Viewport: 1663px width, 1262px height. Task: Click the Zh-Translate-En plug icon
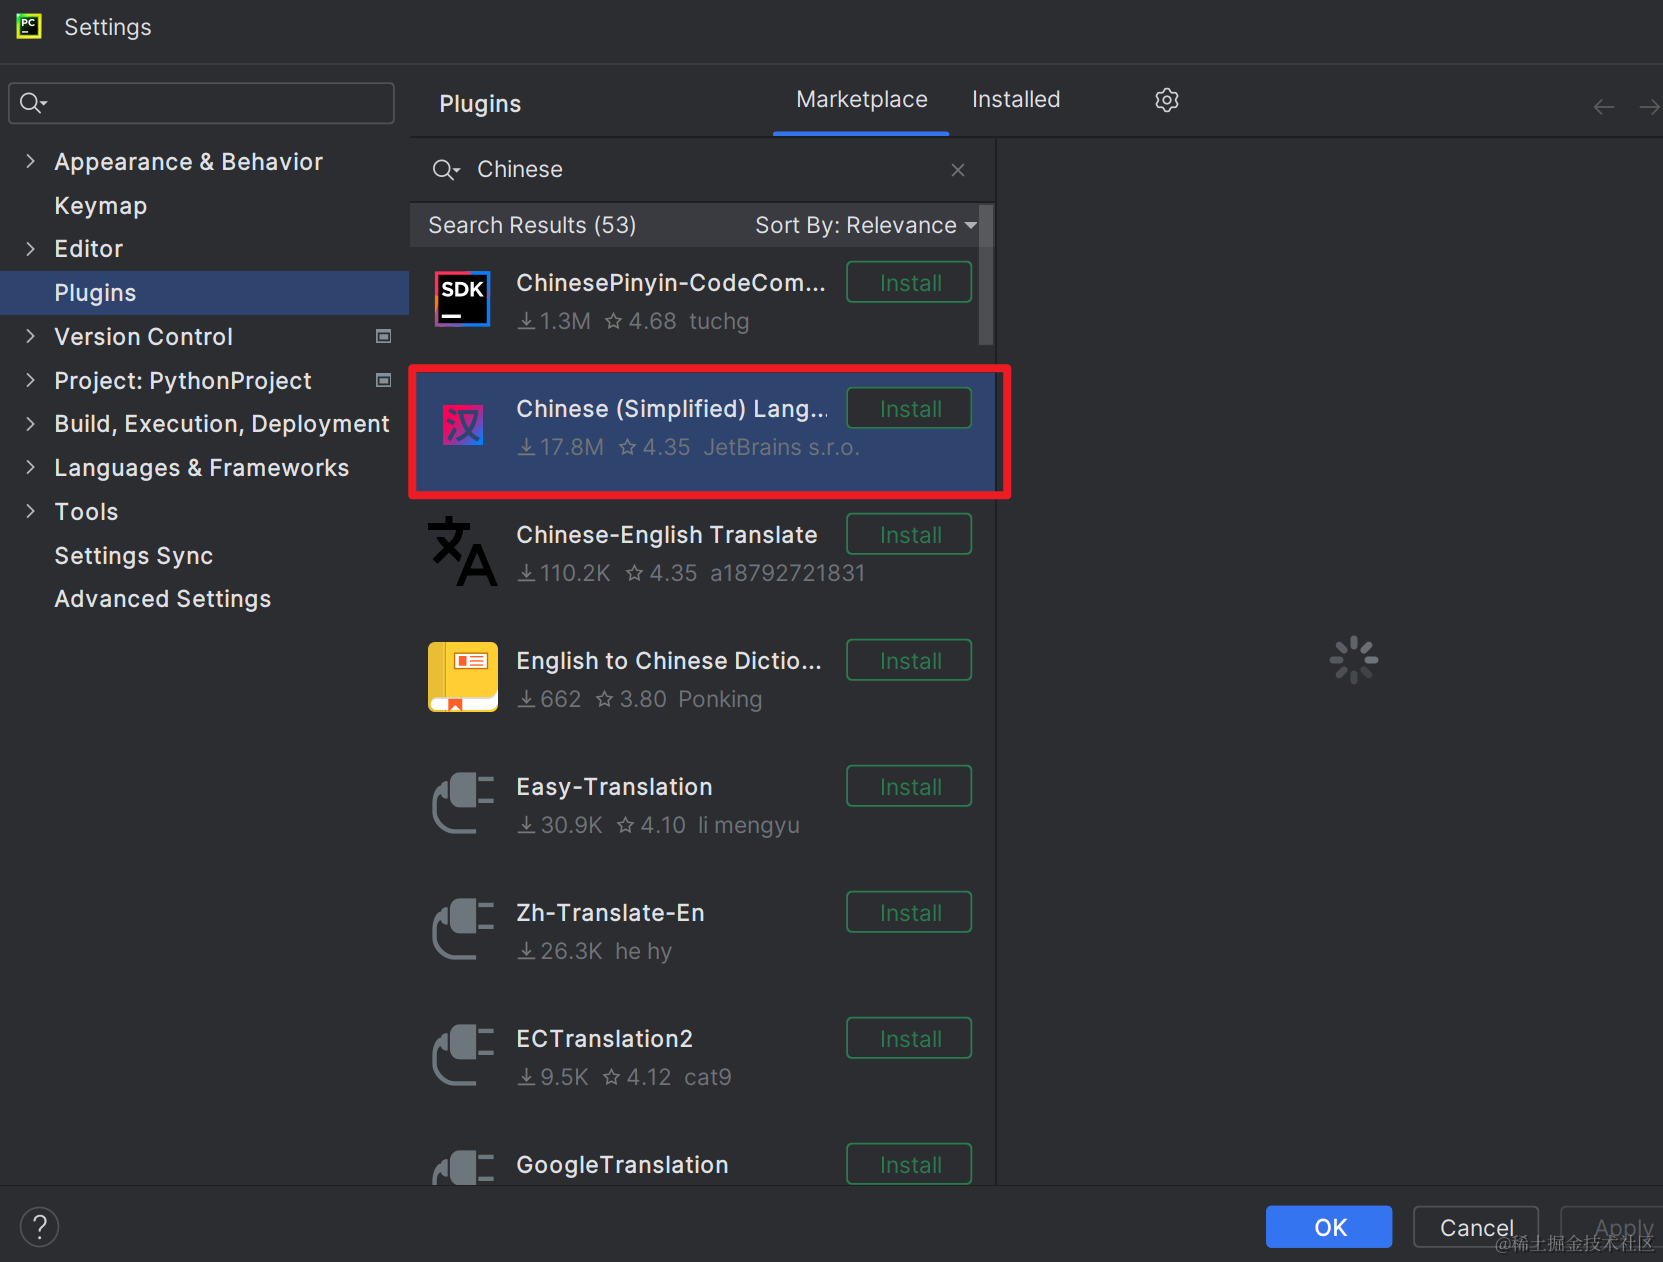(x=463, y=929)
